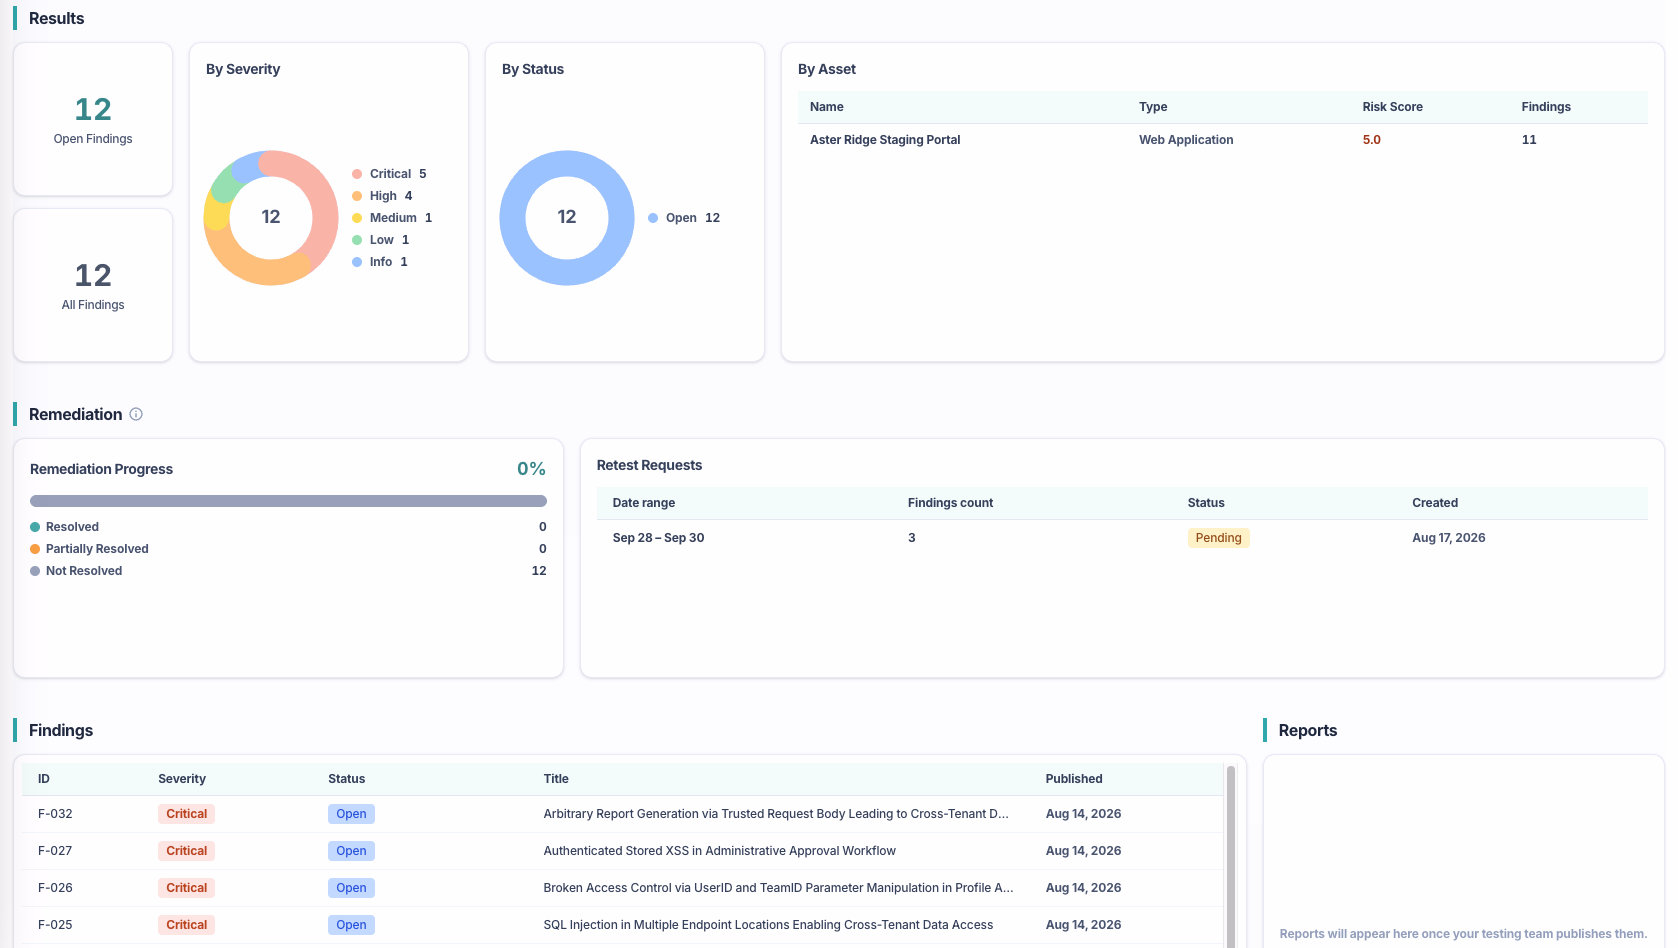Click the High legend dot in By Severity
Image resolution: width=1678 pixels, height=948 pixels.
357,196
